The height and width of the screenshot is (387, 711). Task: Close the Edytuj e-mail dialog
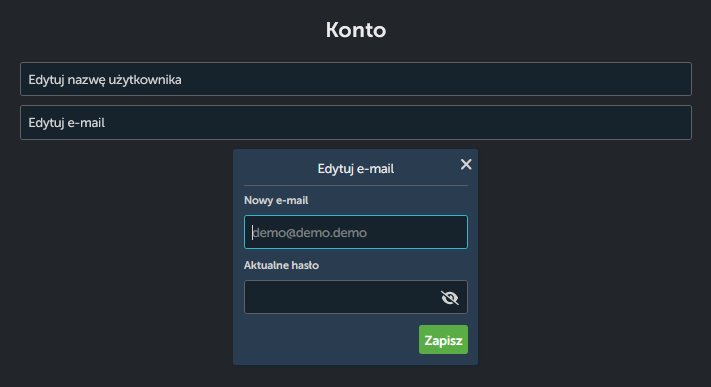click(466, 164)
